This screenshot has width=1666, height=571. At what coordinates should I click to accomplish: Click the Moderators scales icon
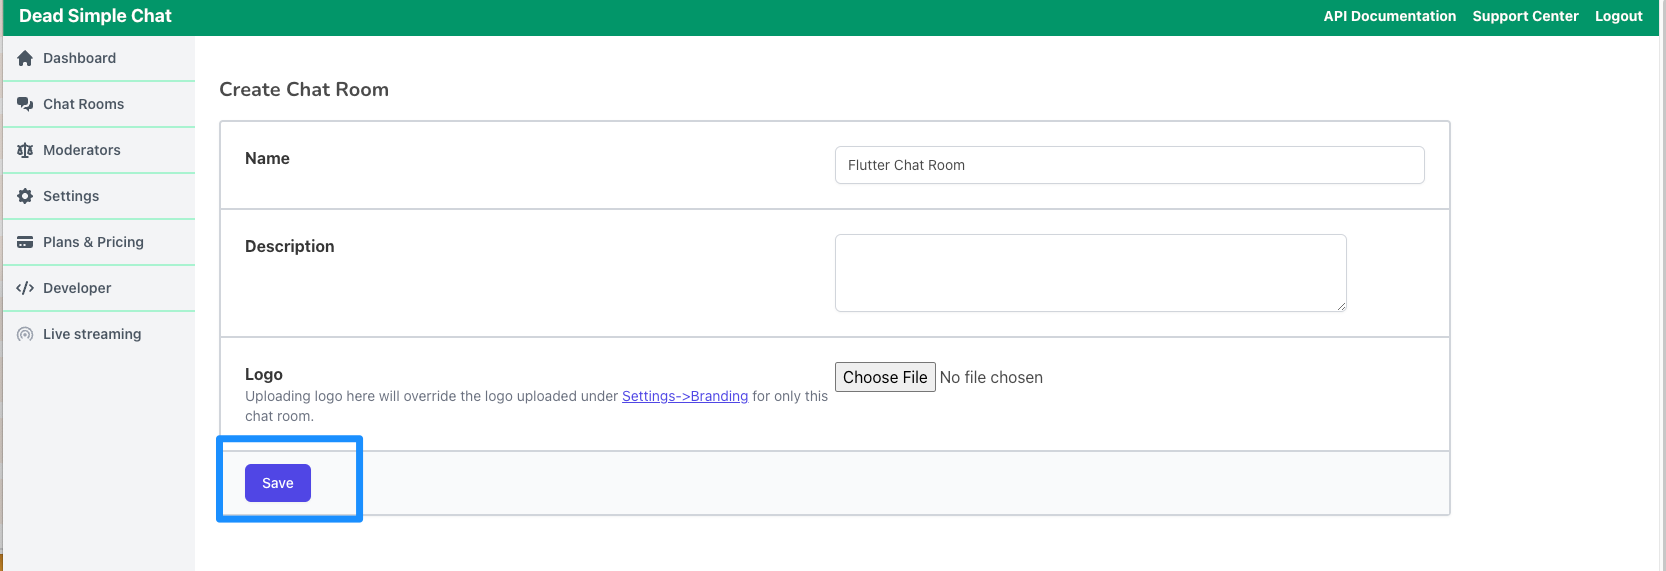(x=25, y=150)
